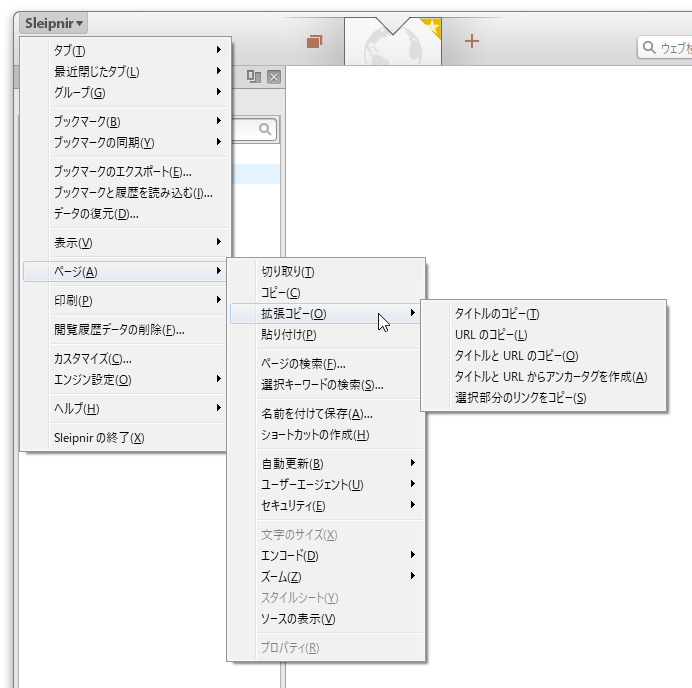This screenshot has width=692, height=688.
Task: Choose URL のコピー(L)
Action: coord(544,335)
